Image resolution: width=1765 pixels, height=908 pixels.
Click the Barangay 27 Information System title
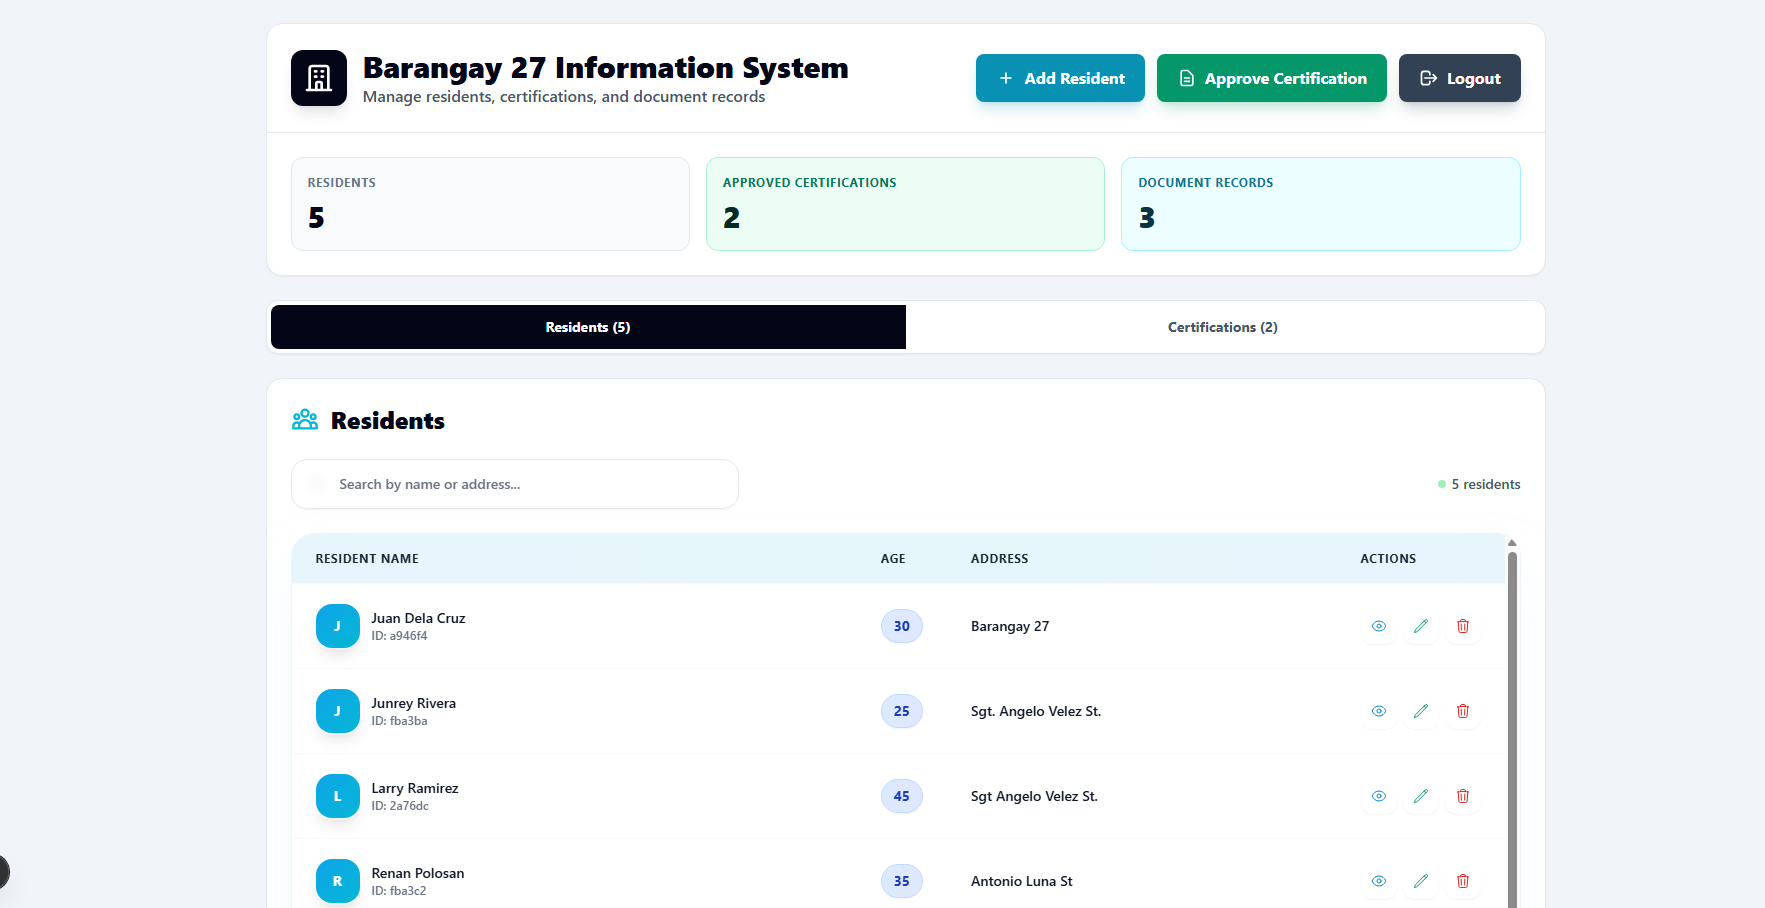pos(605,67)
